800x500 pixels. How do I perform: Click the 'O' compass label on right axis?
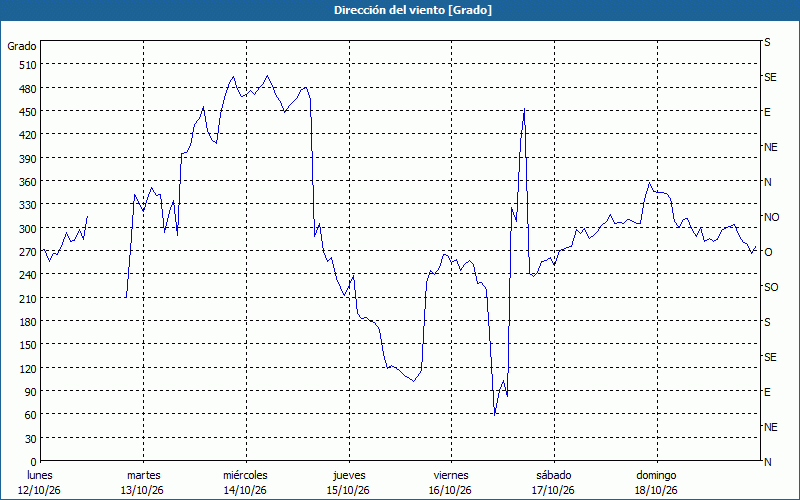(768, 252)
